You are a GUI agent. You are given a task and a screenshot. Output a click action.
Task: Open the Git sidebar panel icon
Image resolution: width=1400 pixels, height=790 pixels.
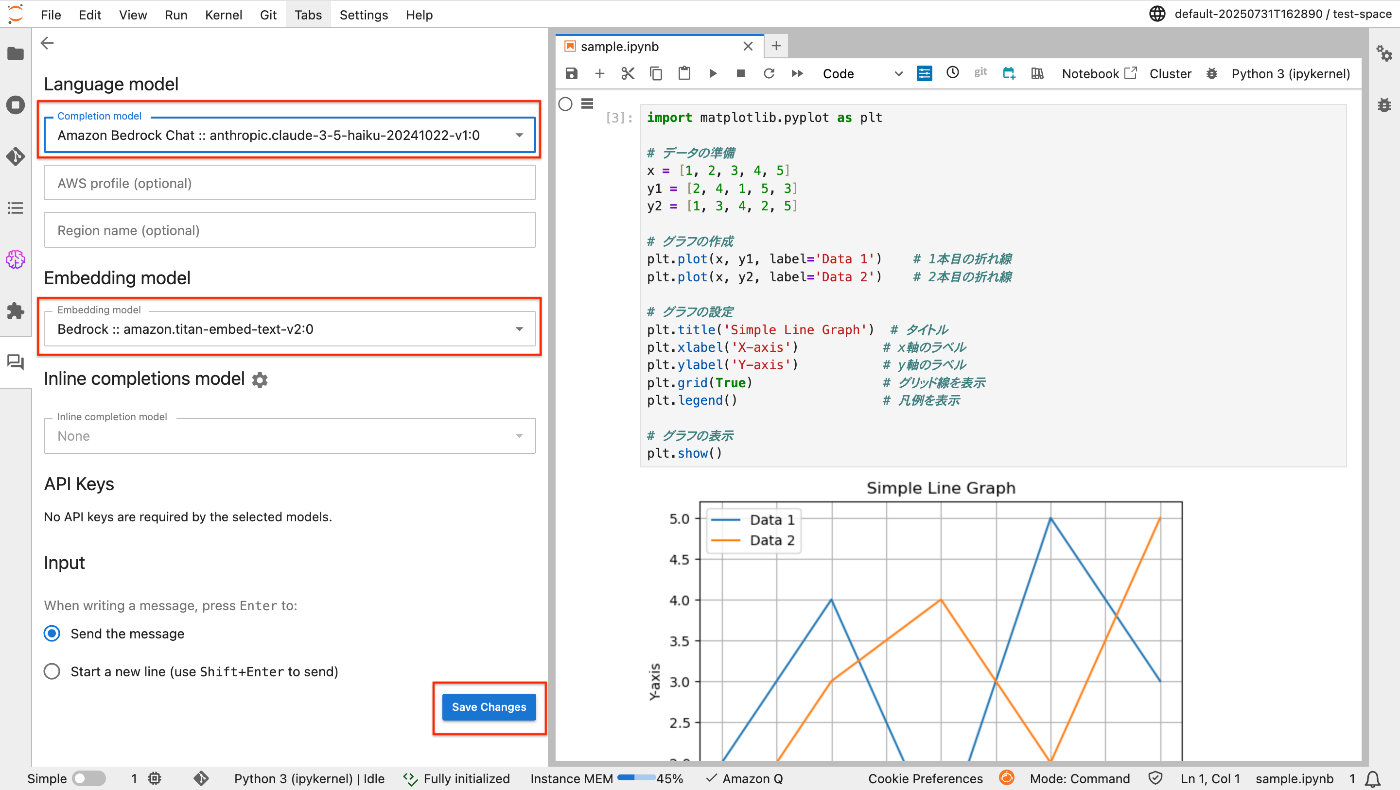pos(15,156)
